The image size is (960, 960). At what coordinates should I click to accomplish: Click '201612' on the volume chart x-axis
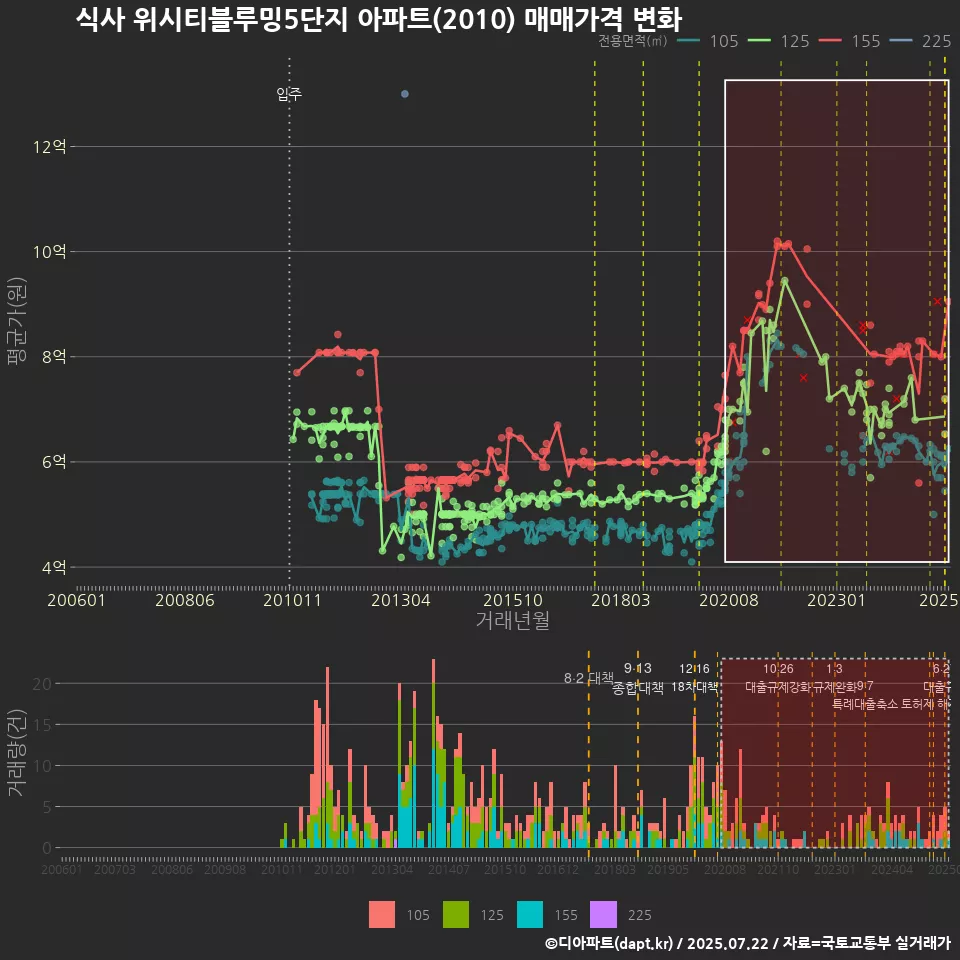pos(558,869)
